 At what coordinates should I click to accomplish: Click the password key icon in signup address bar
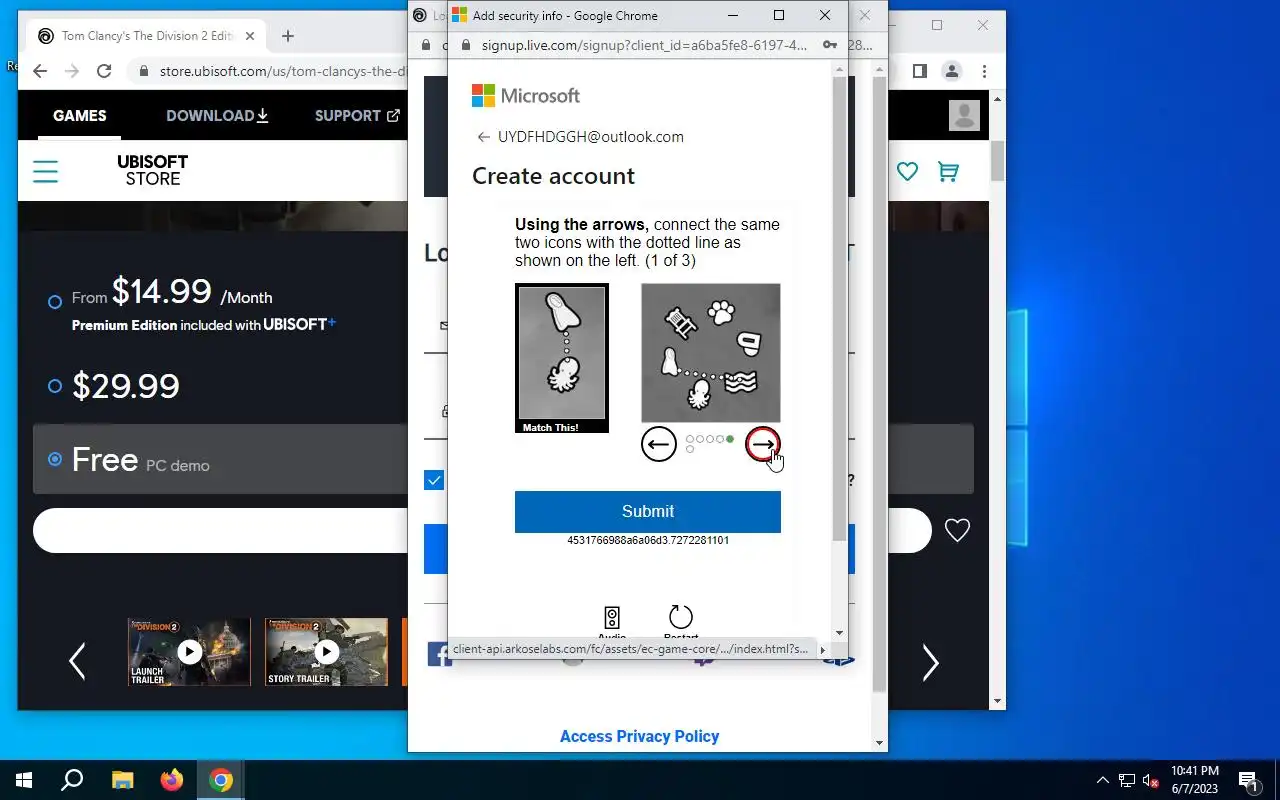click(x=829, y=45)
